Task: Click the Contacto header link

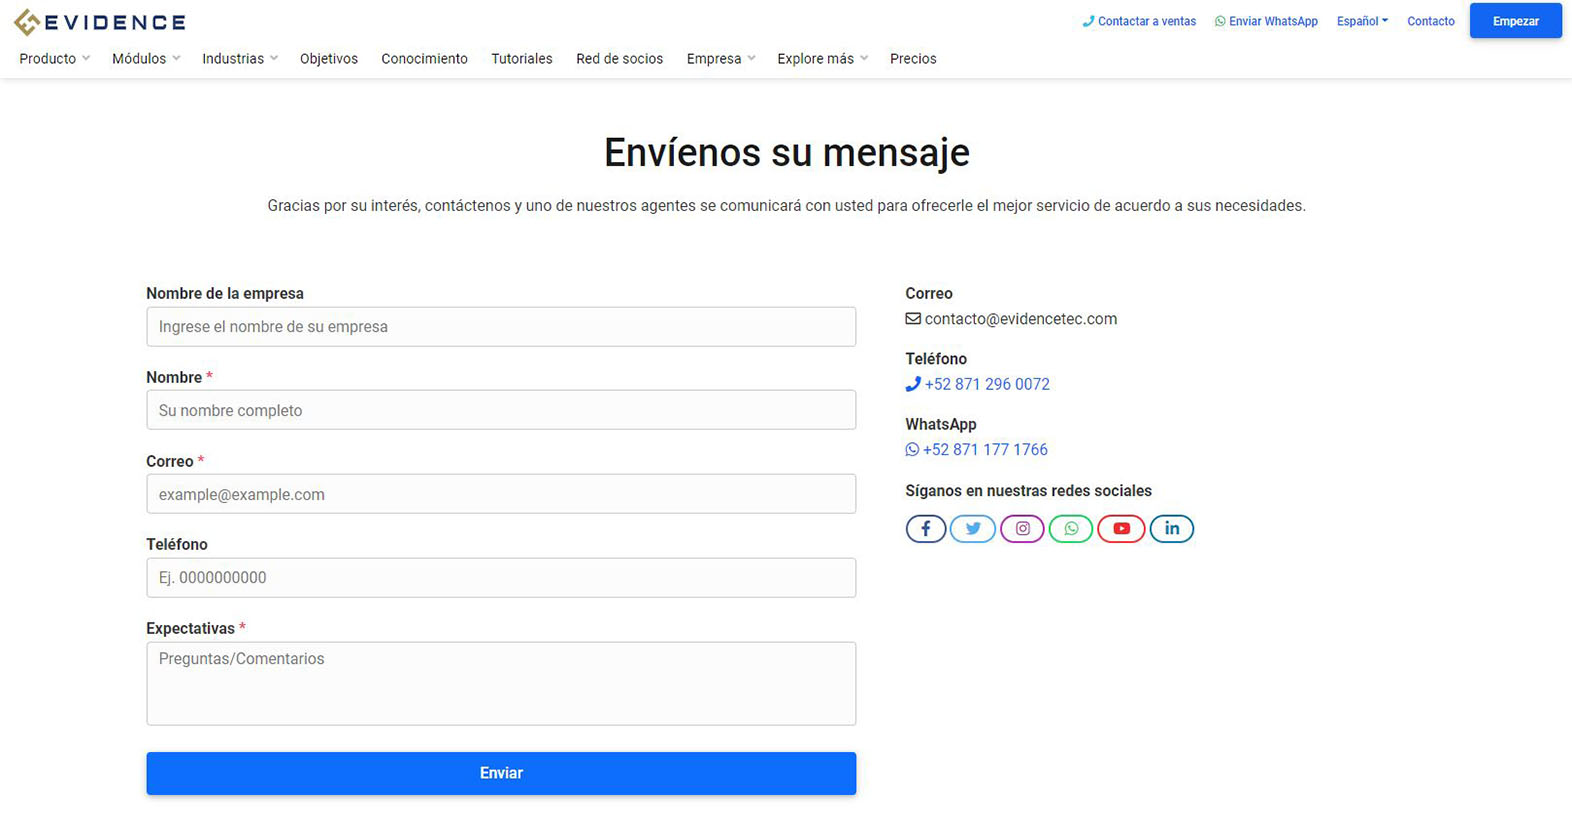Action: [x=1431, y=21]
